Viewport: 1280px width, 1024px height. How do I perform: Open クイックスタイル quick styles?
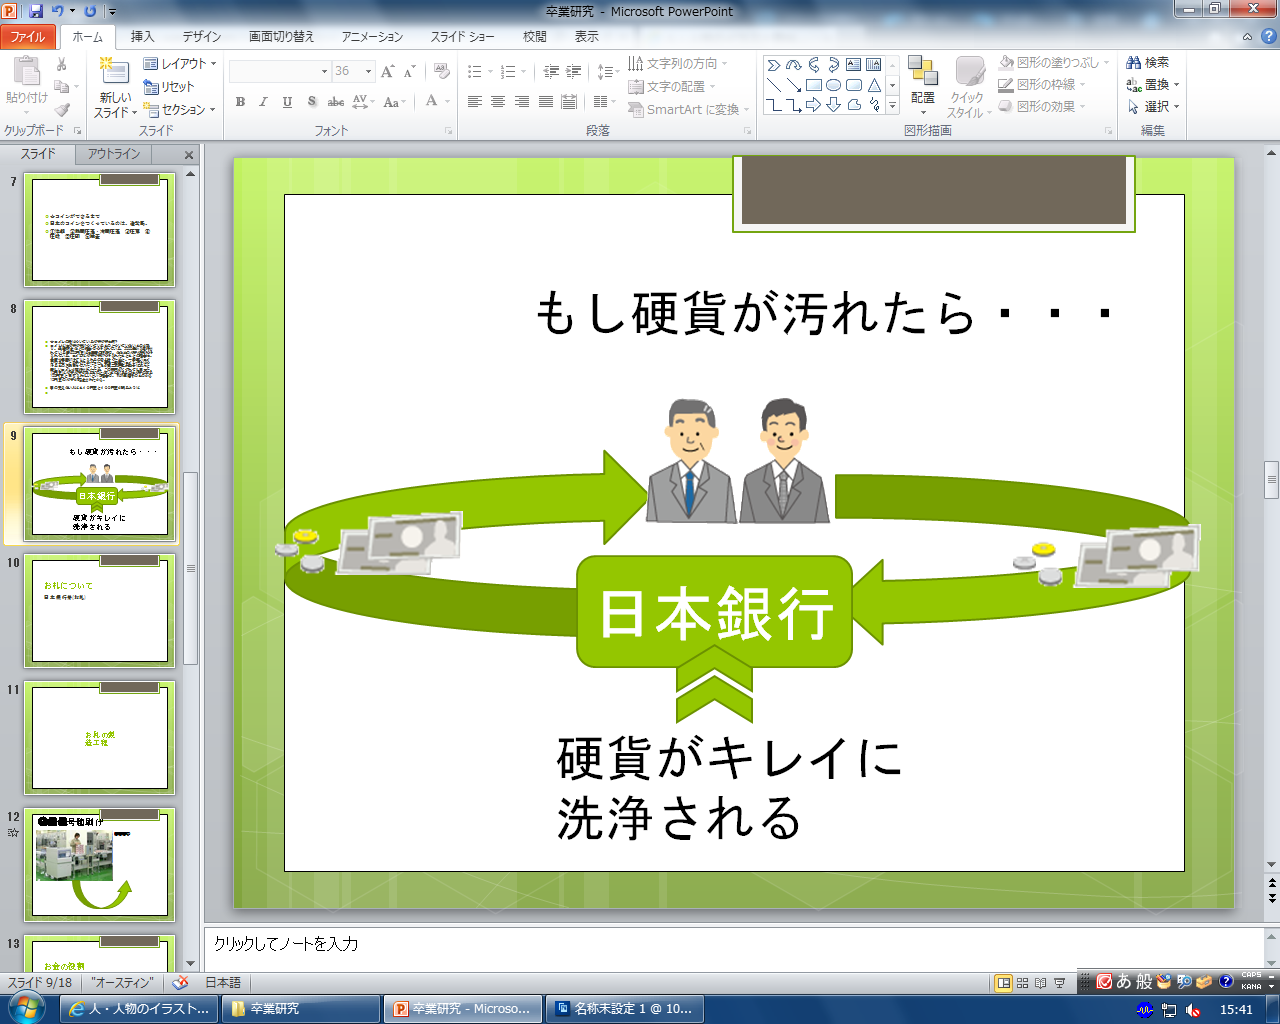tap(970, 87)
